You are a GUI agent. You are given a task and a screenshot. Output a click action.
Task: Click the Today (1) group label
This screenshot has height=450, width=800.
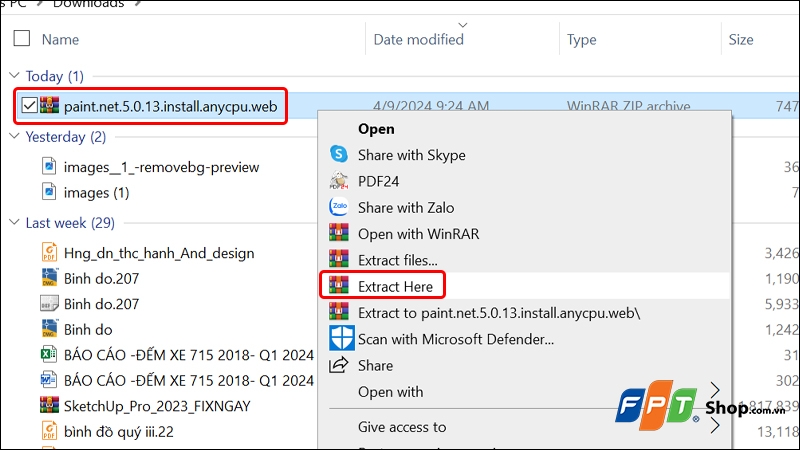(x=55, y=76)
